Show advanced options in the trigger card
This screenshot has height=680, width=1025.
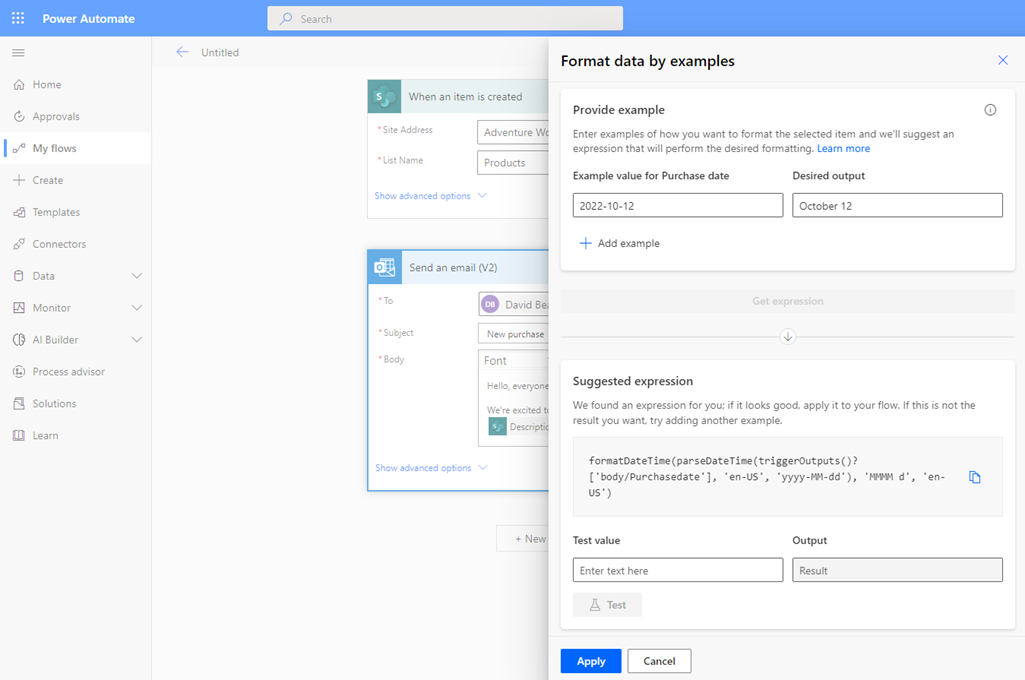pyautogui.click(x=430, y=196)
